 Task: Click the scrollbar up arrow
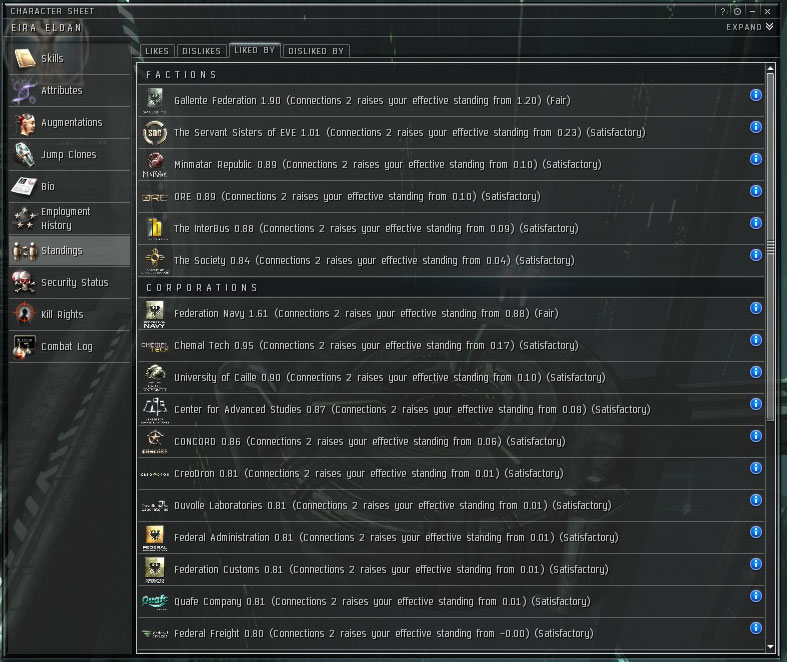770,68
